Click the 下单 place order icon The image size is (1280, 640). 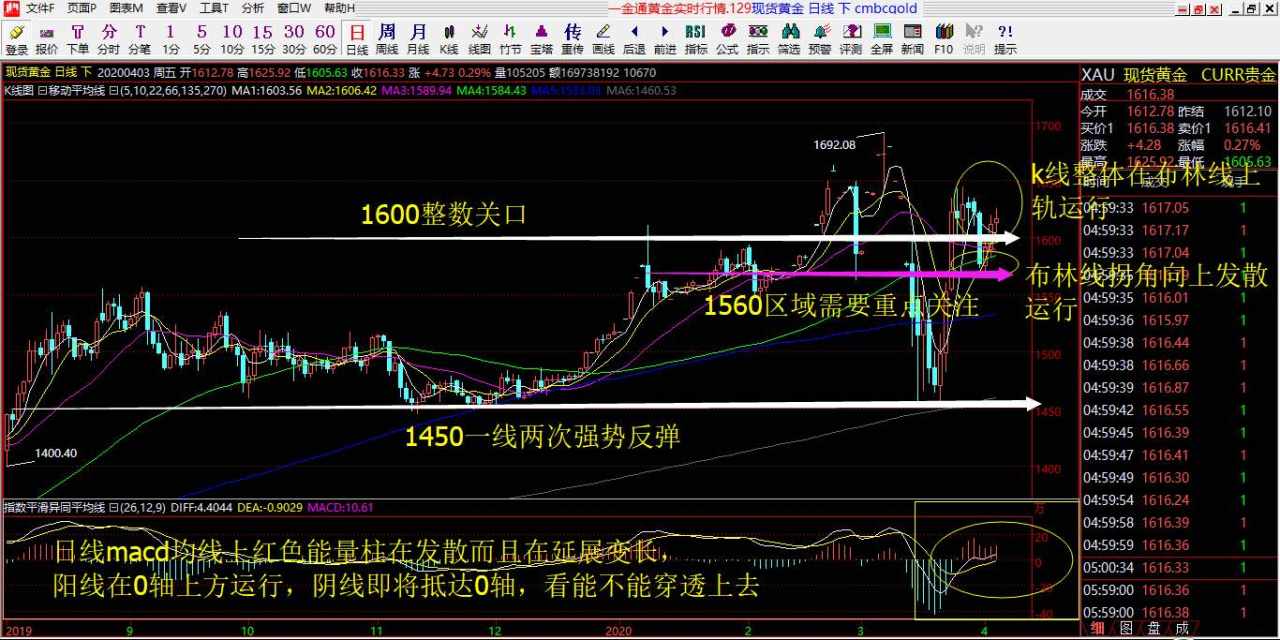(78, 39)
